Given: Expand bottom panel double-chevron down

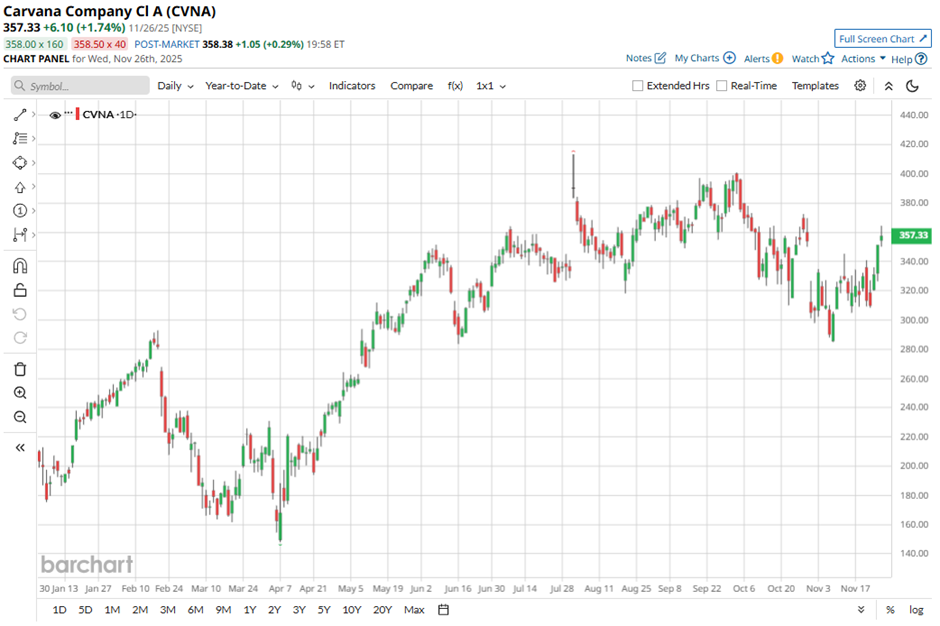Looking at the screenshot, I should (861, 610).
